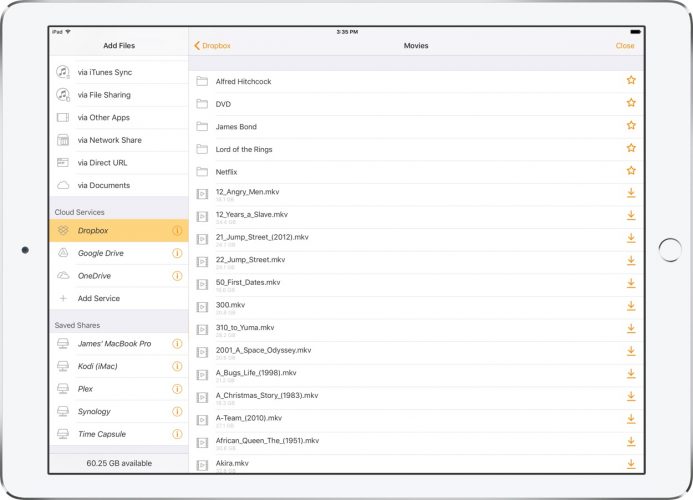Click the Wi-Fi icon in status bar
This screenshot has width=693, height=500.
coord(68,32)
